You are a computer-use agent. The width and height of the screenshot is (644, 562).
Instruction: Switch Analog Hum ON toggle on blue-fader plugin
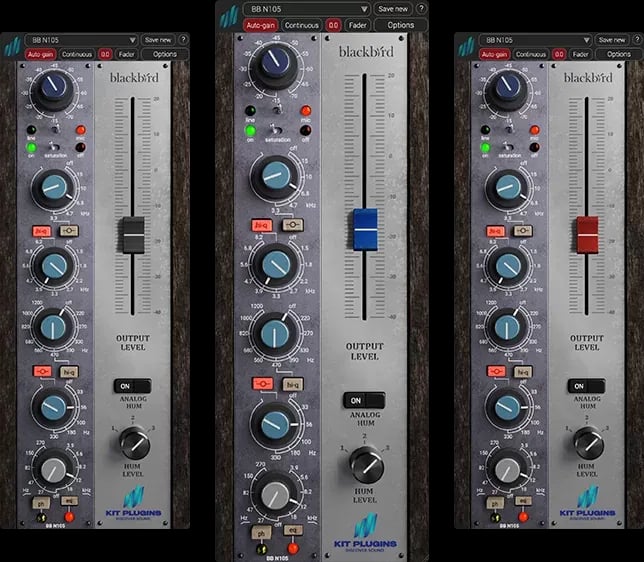(364, 400)
